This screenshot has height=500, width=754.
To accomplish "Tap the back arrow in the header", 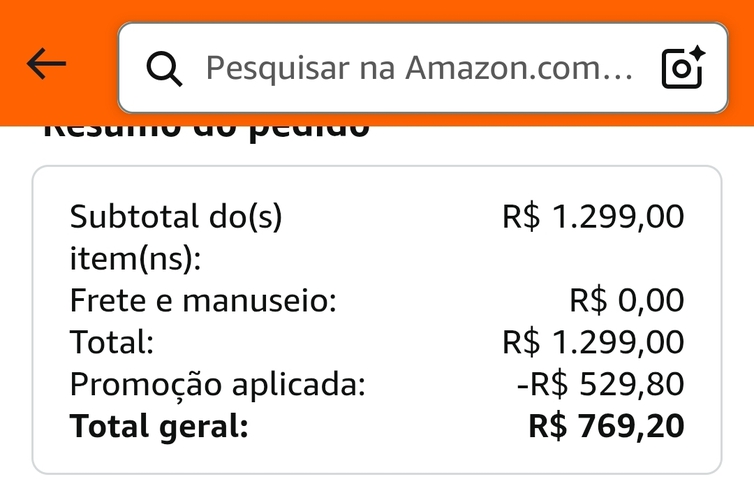I will tap(46, 65).
